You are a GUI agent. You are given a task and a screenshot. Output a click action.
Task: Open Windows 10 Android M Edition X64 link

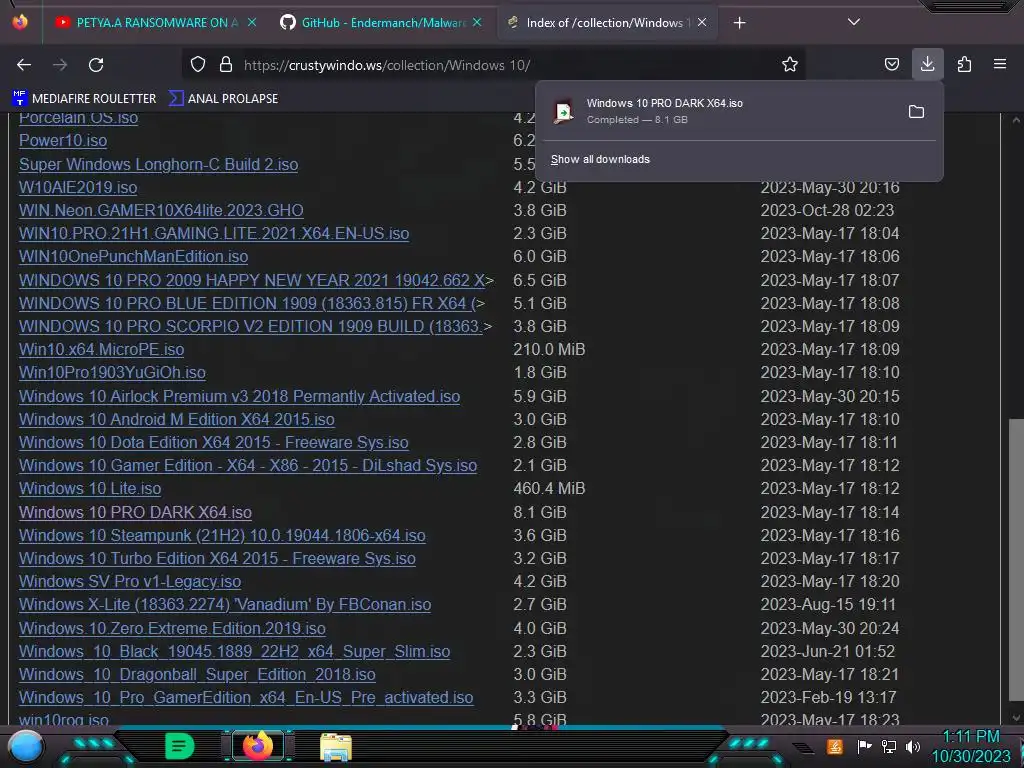(176, 419)
